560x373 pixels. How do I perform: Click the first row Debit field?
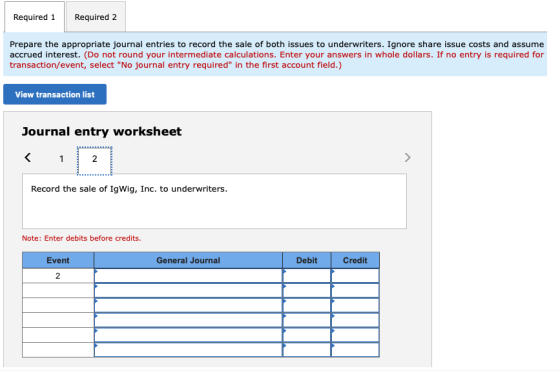pyautogui.click(x=307, y=276)
